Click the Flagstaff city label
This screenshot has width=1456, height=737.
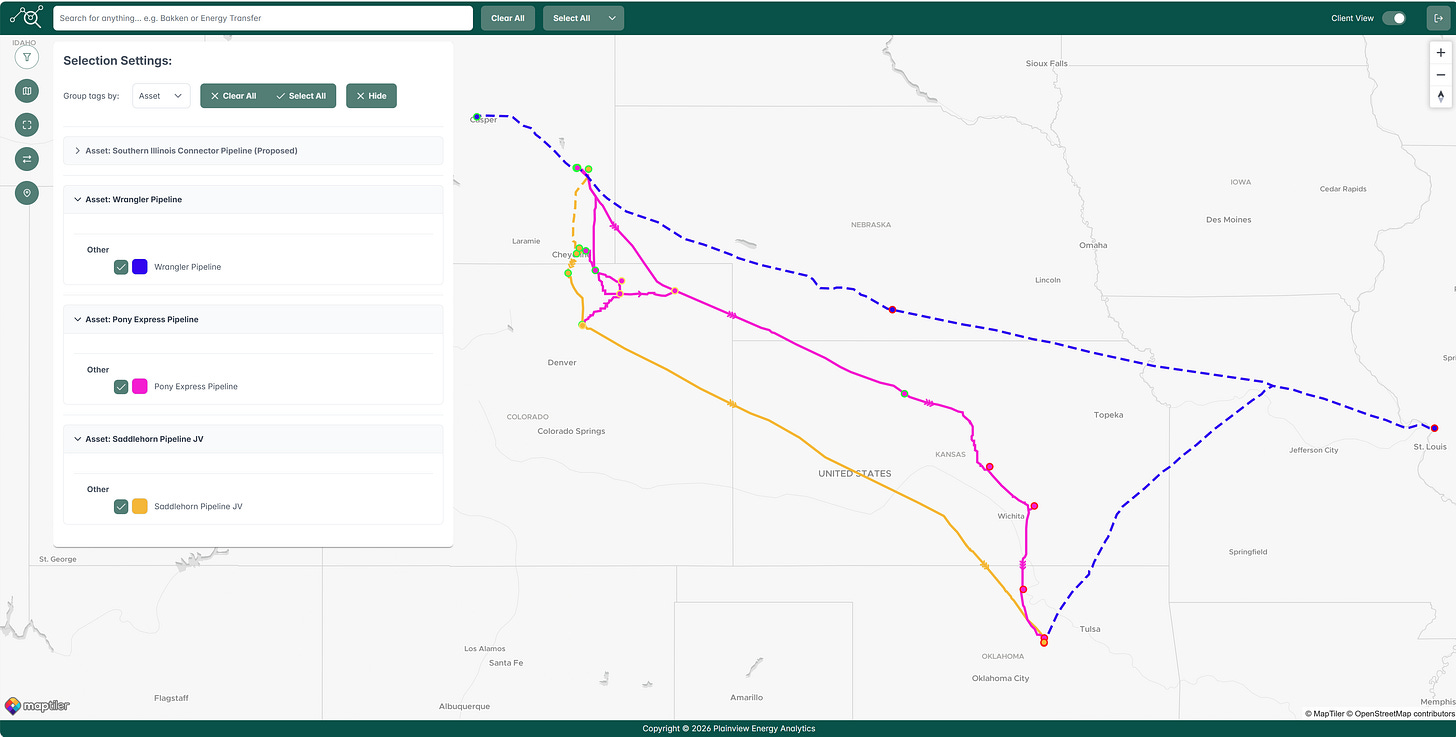click(x=171, y=698)
